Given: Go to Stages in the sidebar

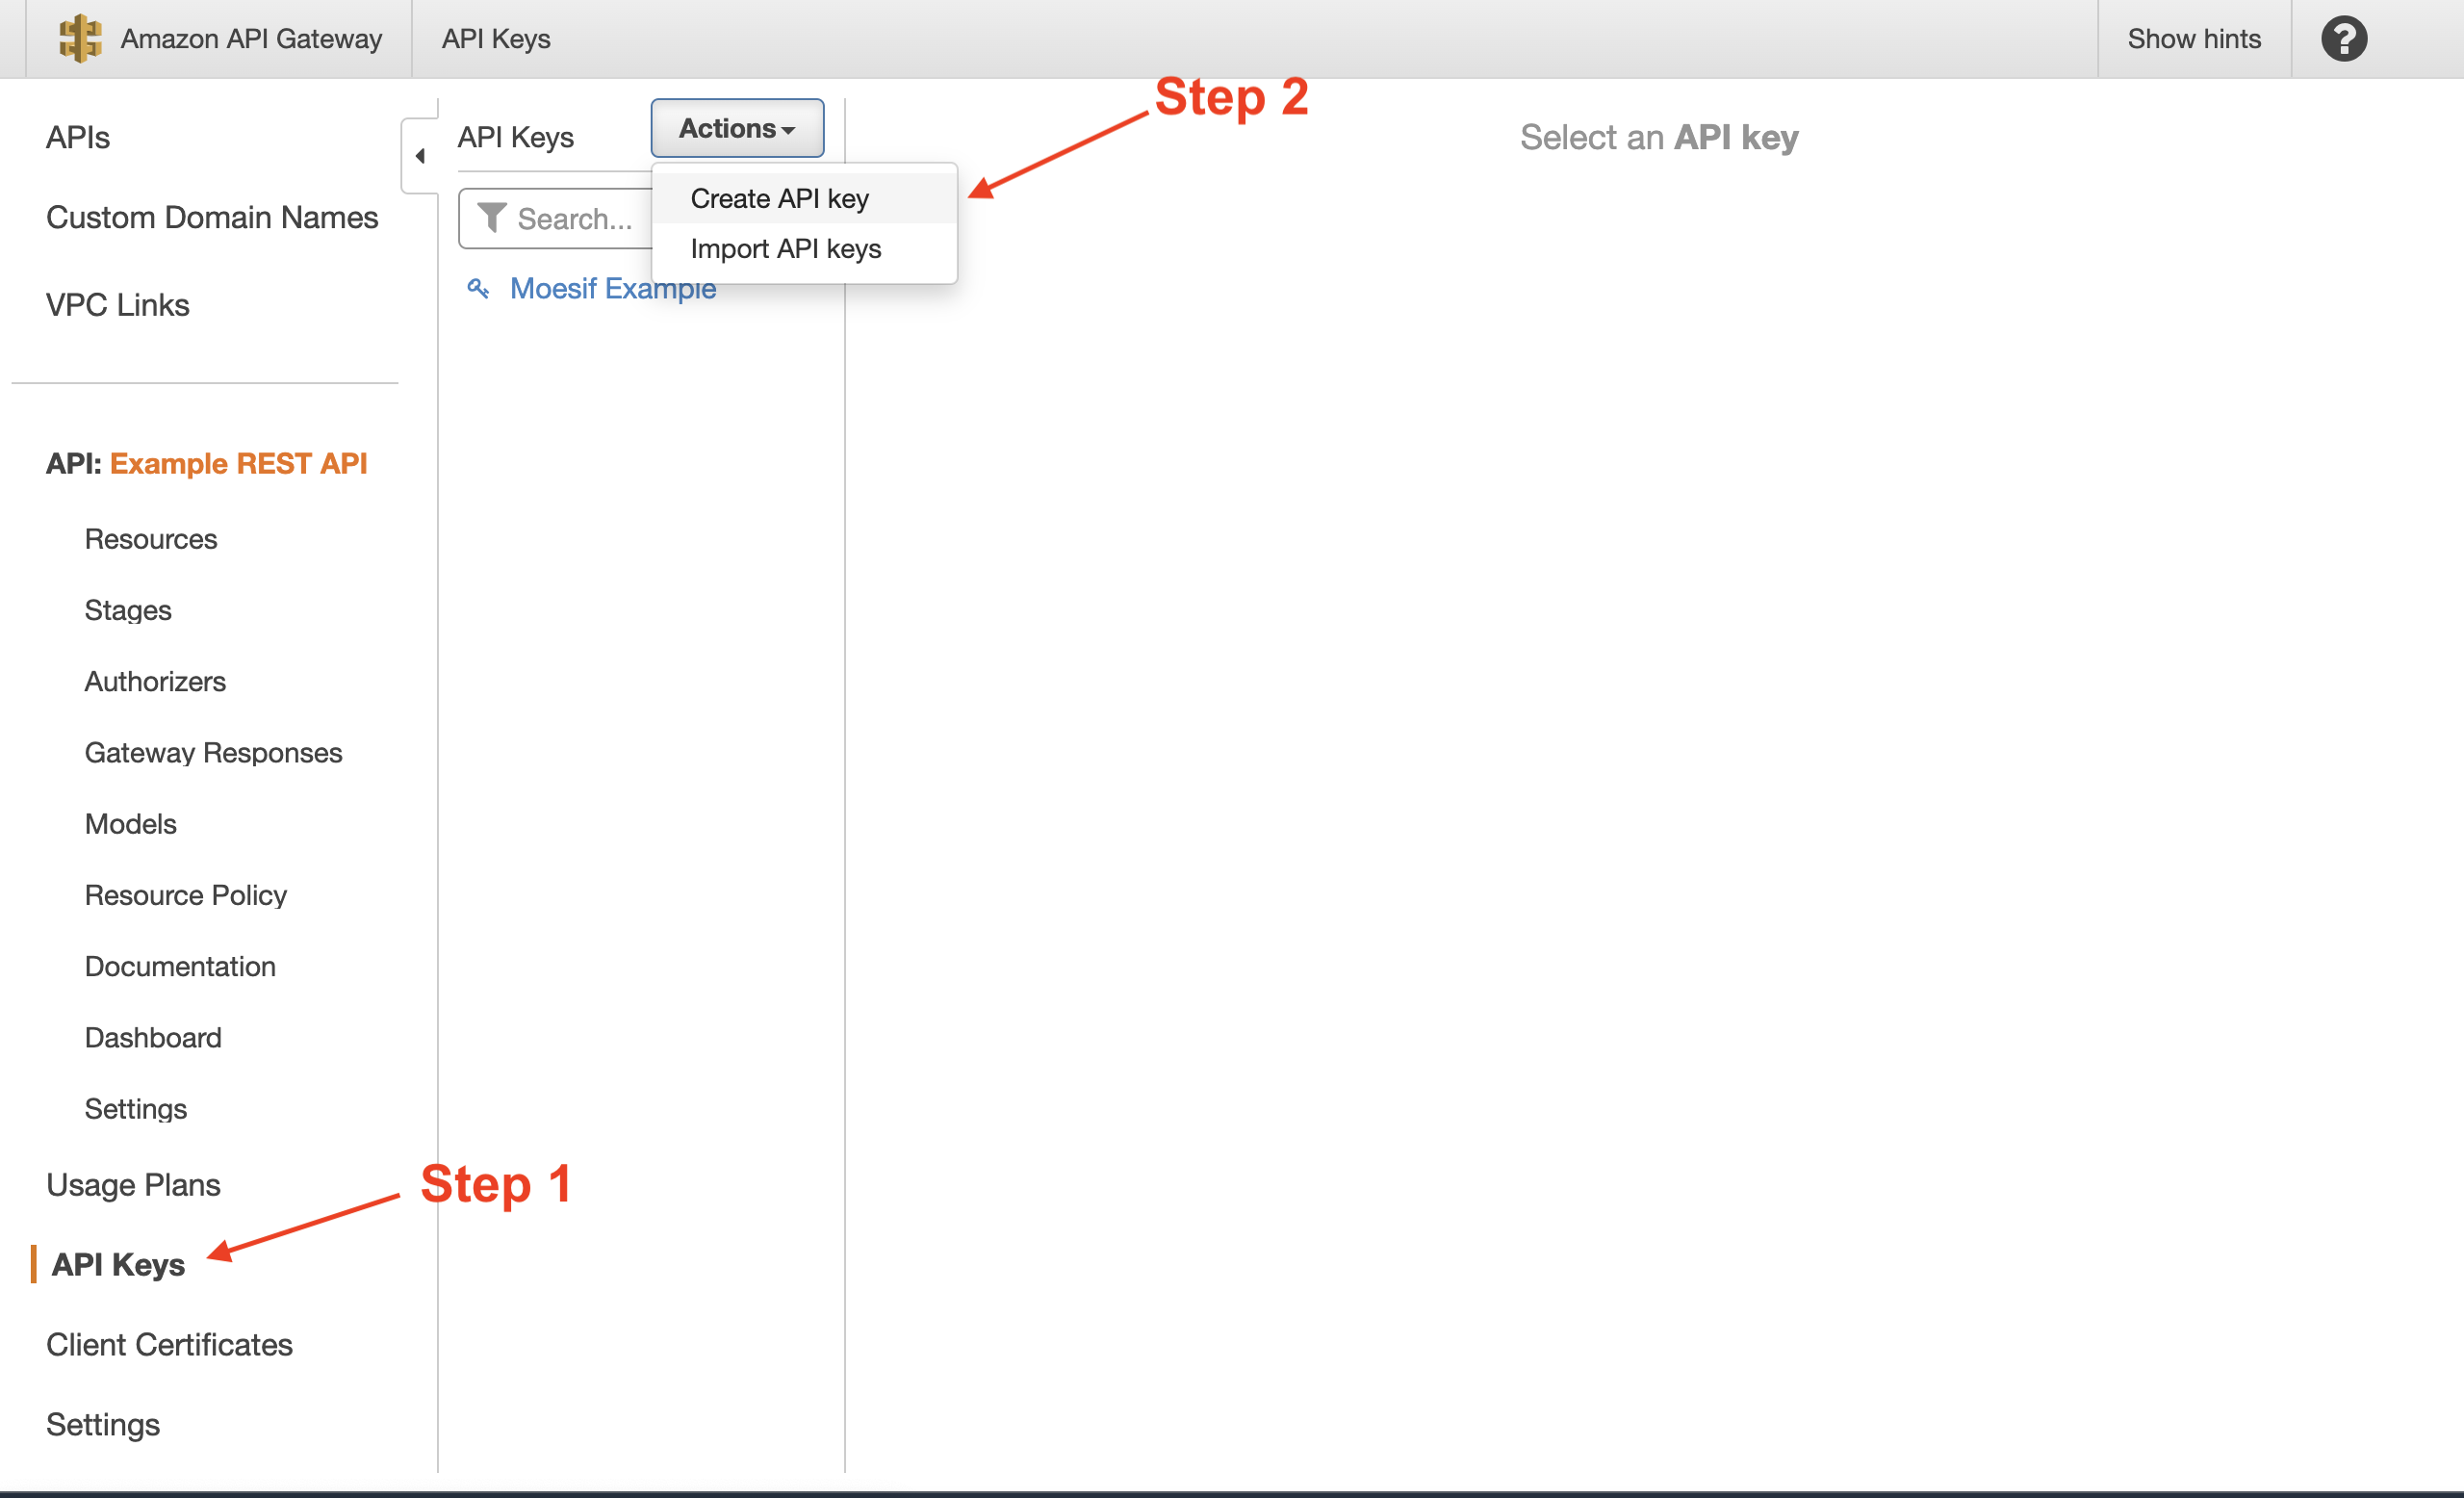Looking at the screenshot, I should pos(127,610).
